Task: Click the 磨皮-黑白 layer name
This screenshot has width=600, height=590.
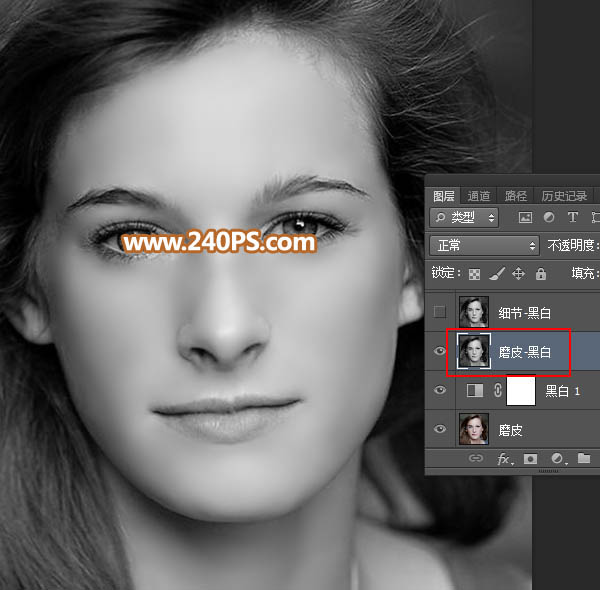Action: (x=525, y=352)
